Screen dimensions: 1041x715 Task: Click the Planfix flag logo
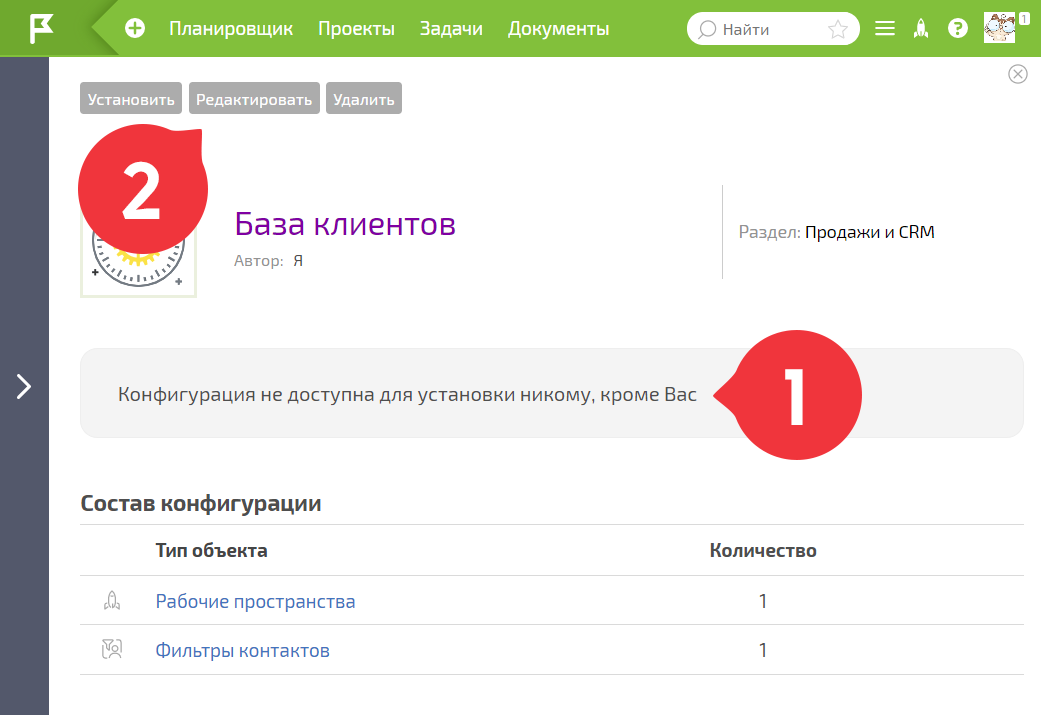[41, 29]
